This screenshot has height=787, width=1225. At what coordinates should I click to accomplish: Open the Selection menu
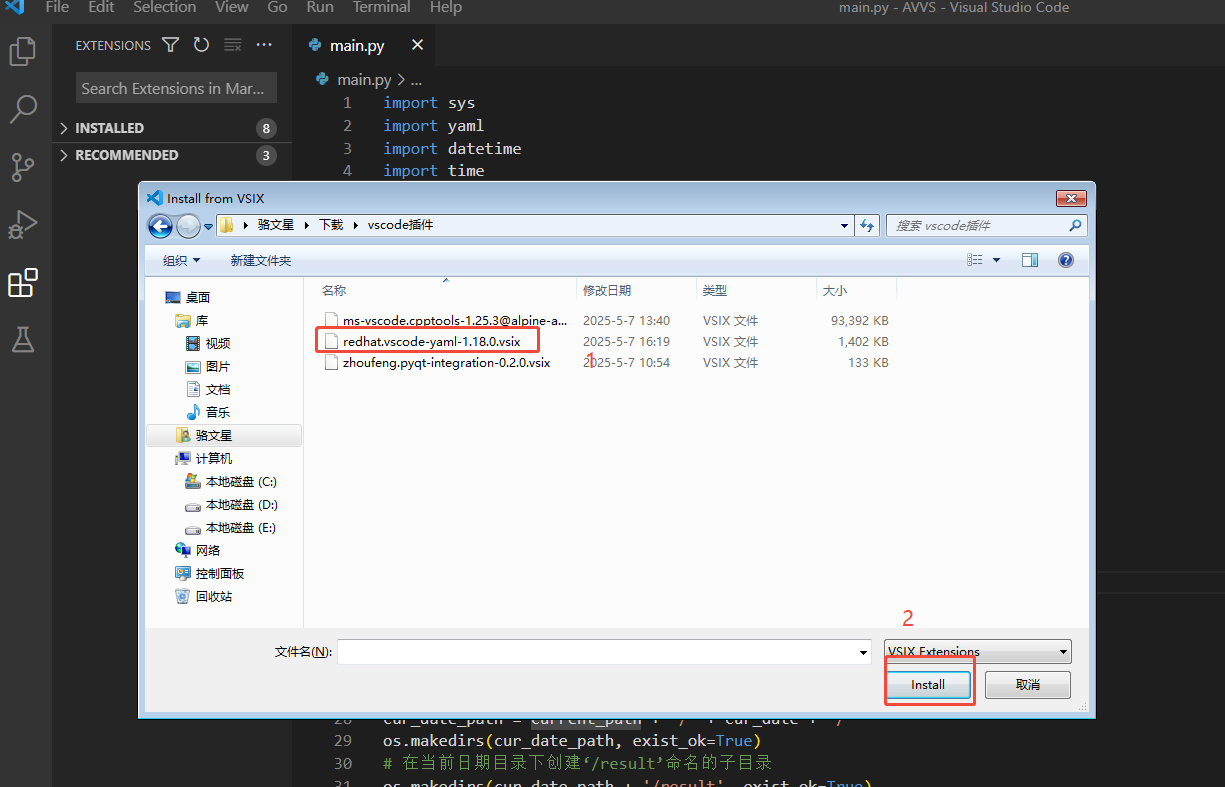point(165,7)
